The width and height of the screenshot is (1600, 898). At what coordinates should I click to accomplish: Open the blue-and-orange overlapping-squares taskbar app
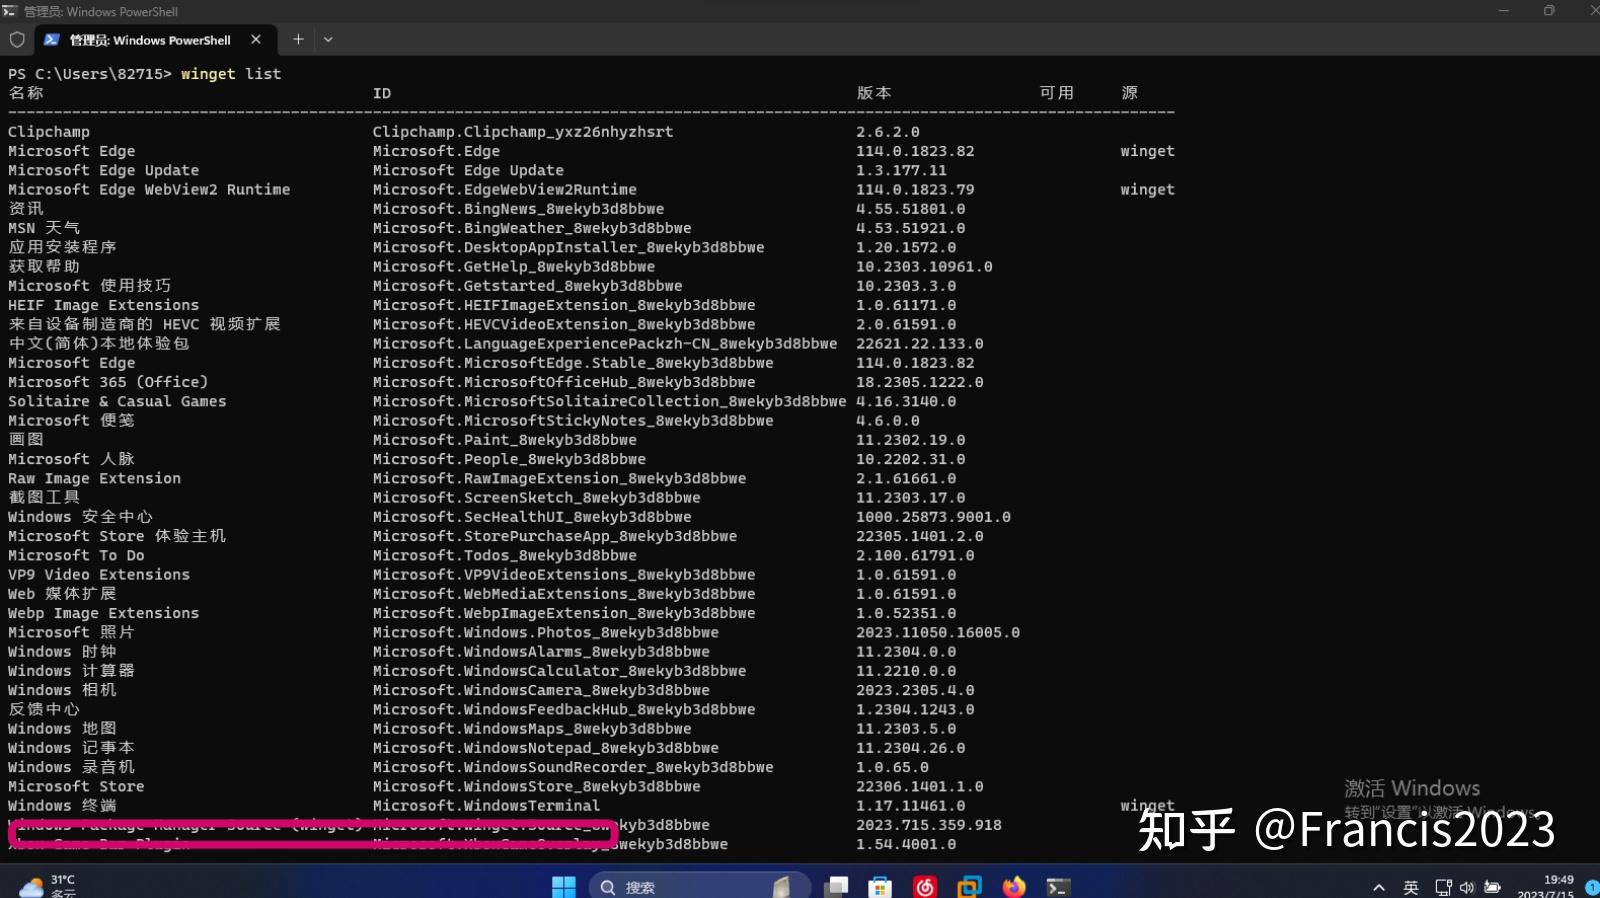pos(969,886)
